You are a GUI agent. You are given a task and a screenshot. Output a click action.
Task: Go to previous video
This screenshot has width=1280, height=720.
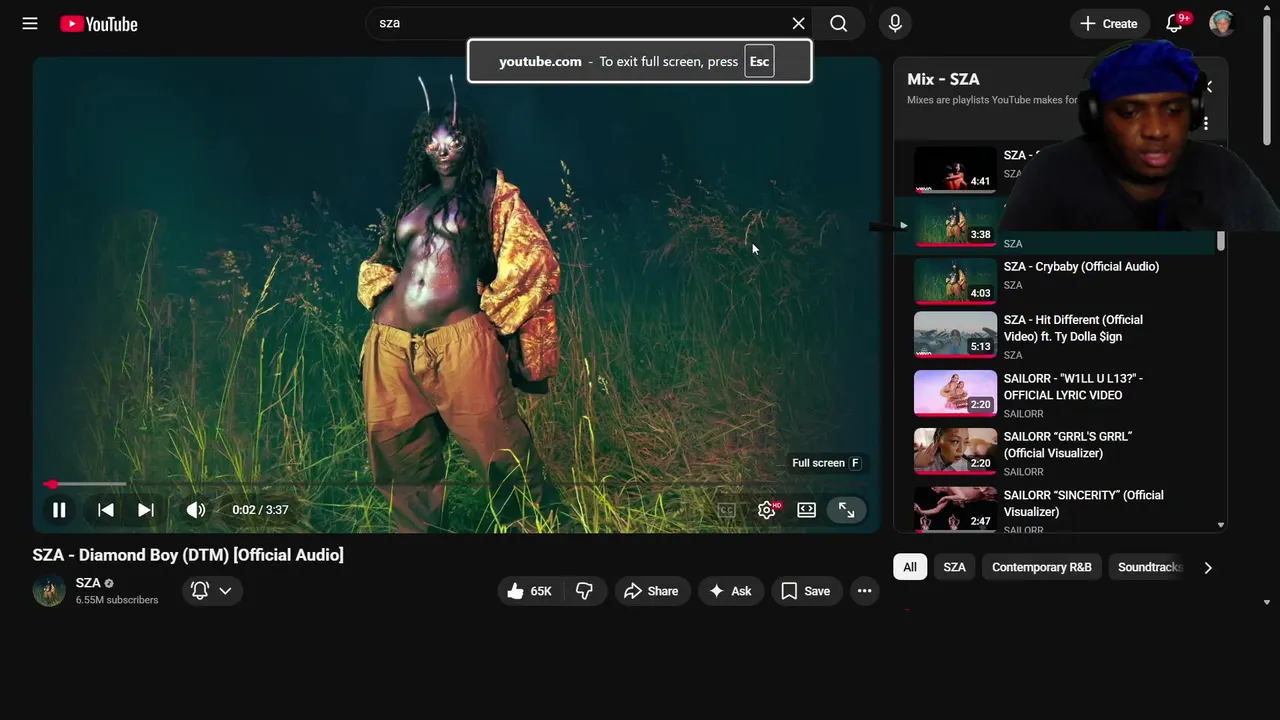(105, 510)
